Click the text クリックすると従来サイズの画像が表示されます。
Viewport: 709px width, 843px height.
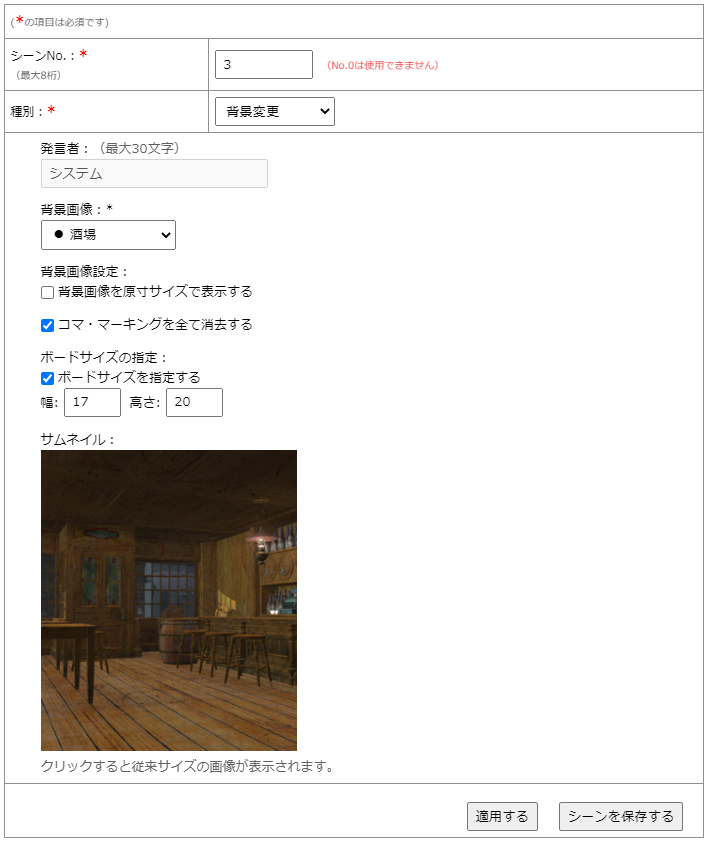tap(188, 766)
